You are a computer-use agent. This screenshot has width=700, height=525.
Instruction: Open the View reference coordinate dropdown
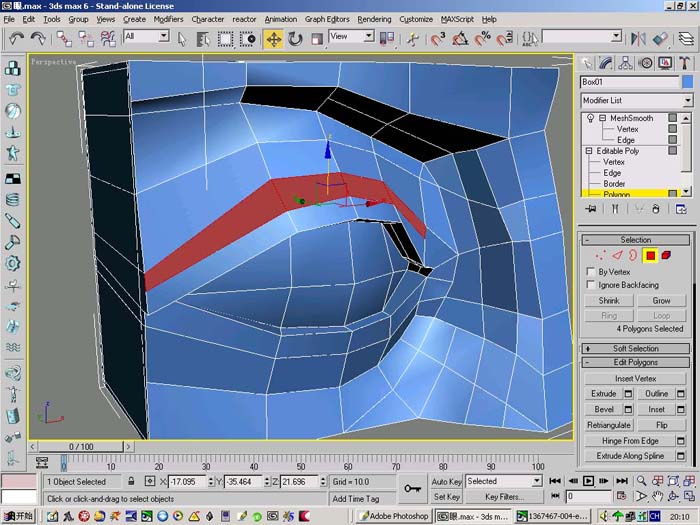pos(369,36)
